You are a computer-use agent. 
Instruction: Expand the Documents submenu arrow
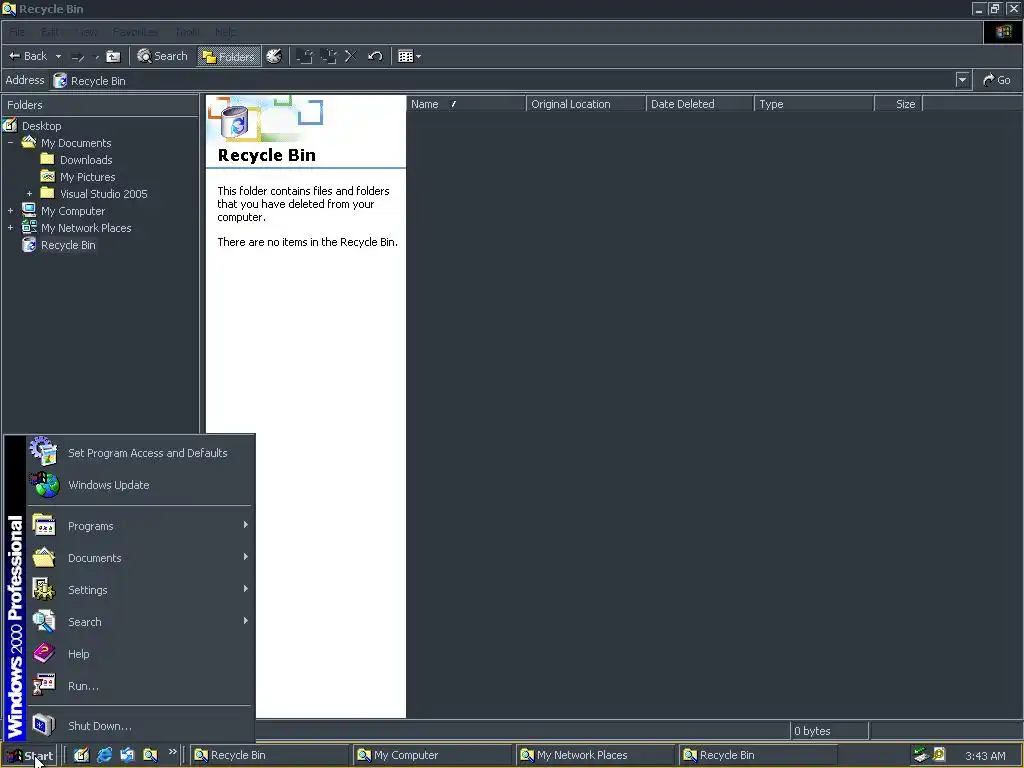[x=246, y=557]
